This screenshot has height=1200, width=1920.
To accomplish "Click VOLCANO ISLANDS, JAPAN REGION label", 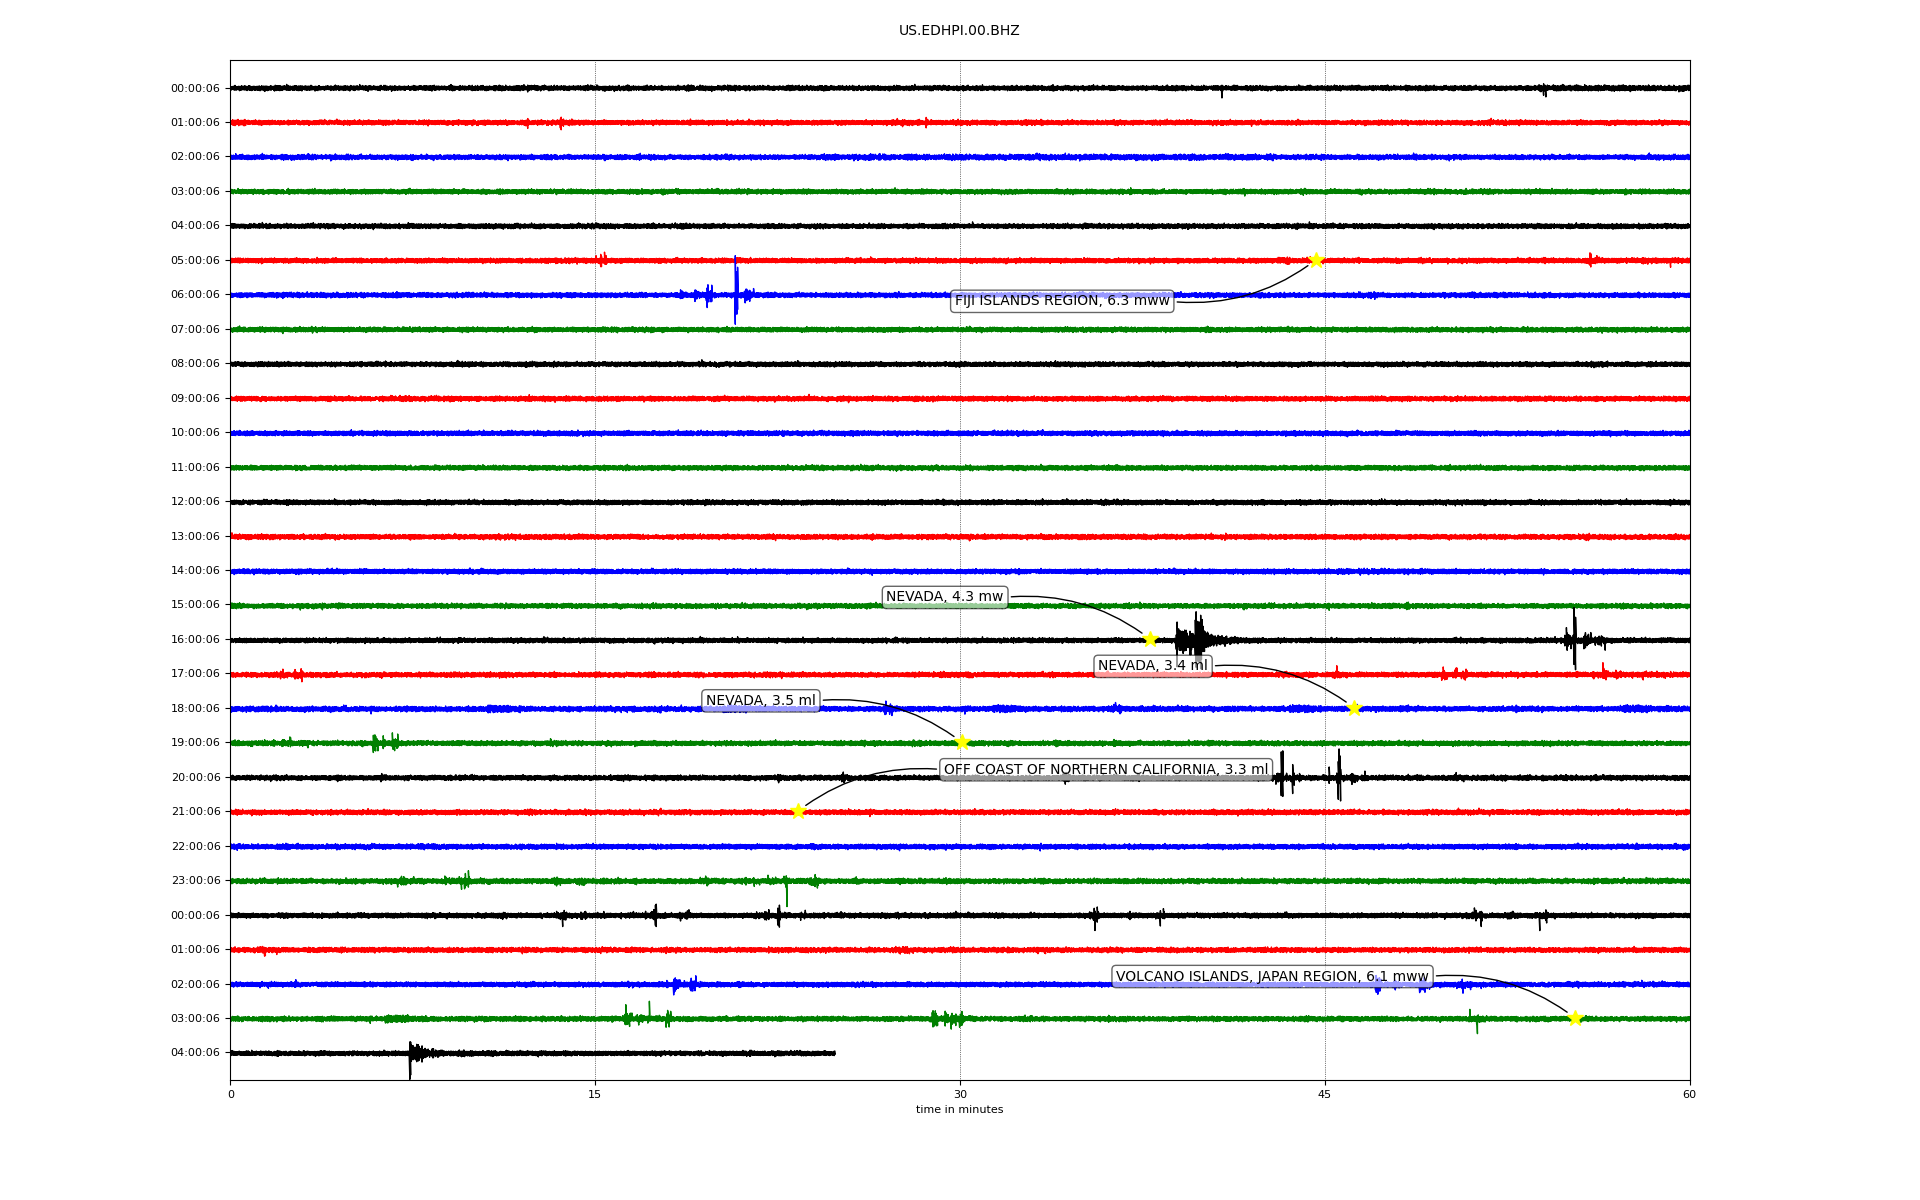I will tap(1271, 977).
